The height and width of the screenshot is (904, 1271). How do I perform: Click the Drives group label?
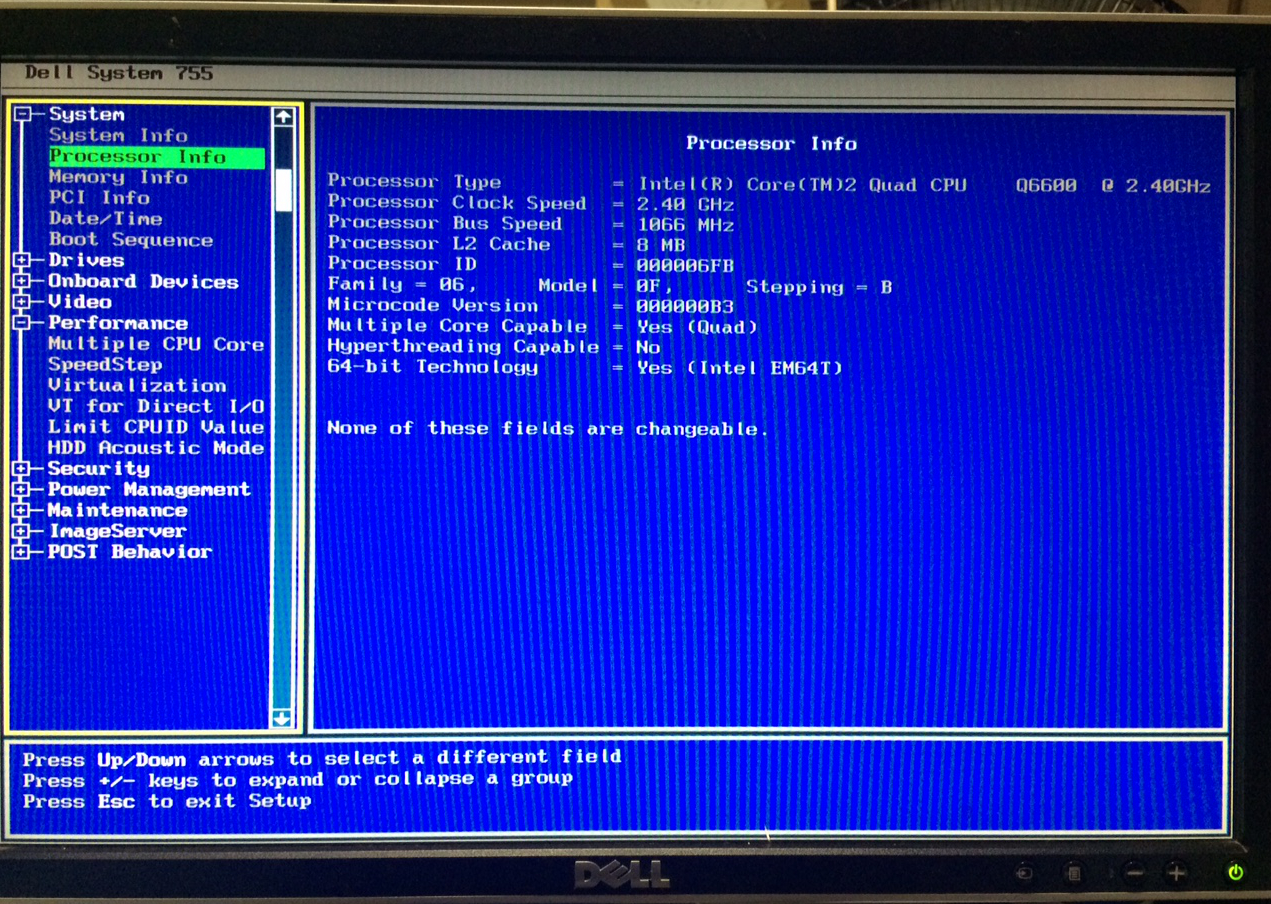click(86, 260)
